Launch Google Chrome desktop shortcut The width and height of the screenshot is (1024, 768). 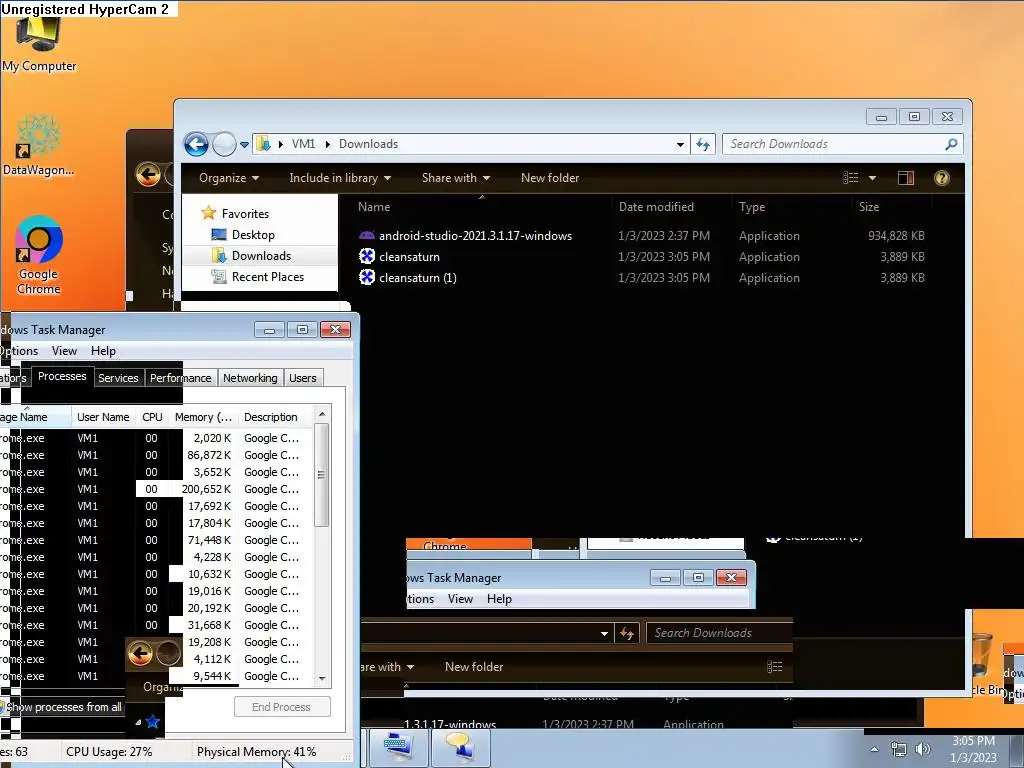(x=39, y=255)
